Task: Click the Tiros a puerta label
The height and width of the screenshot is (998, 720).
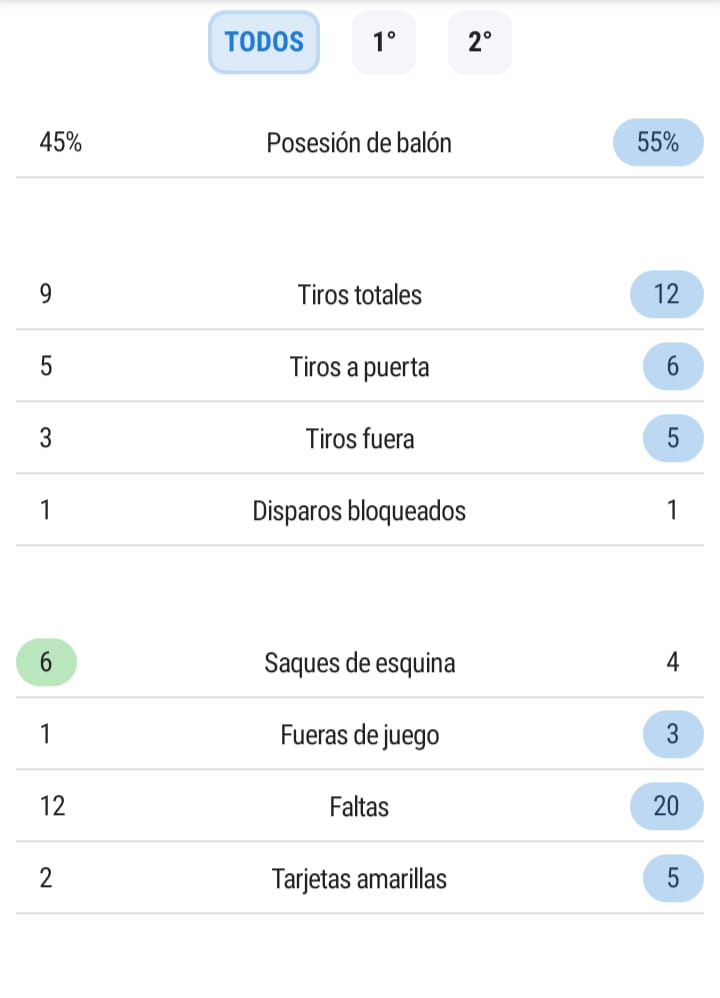Action: 359,367
